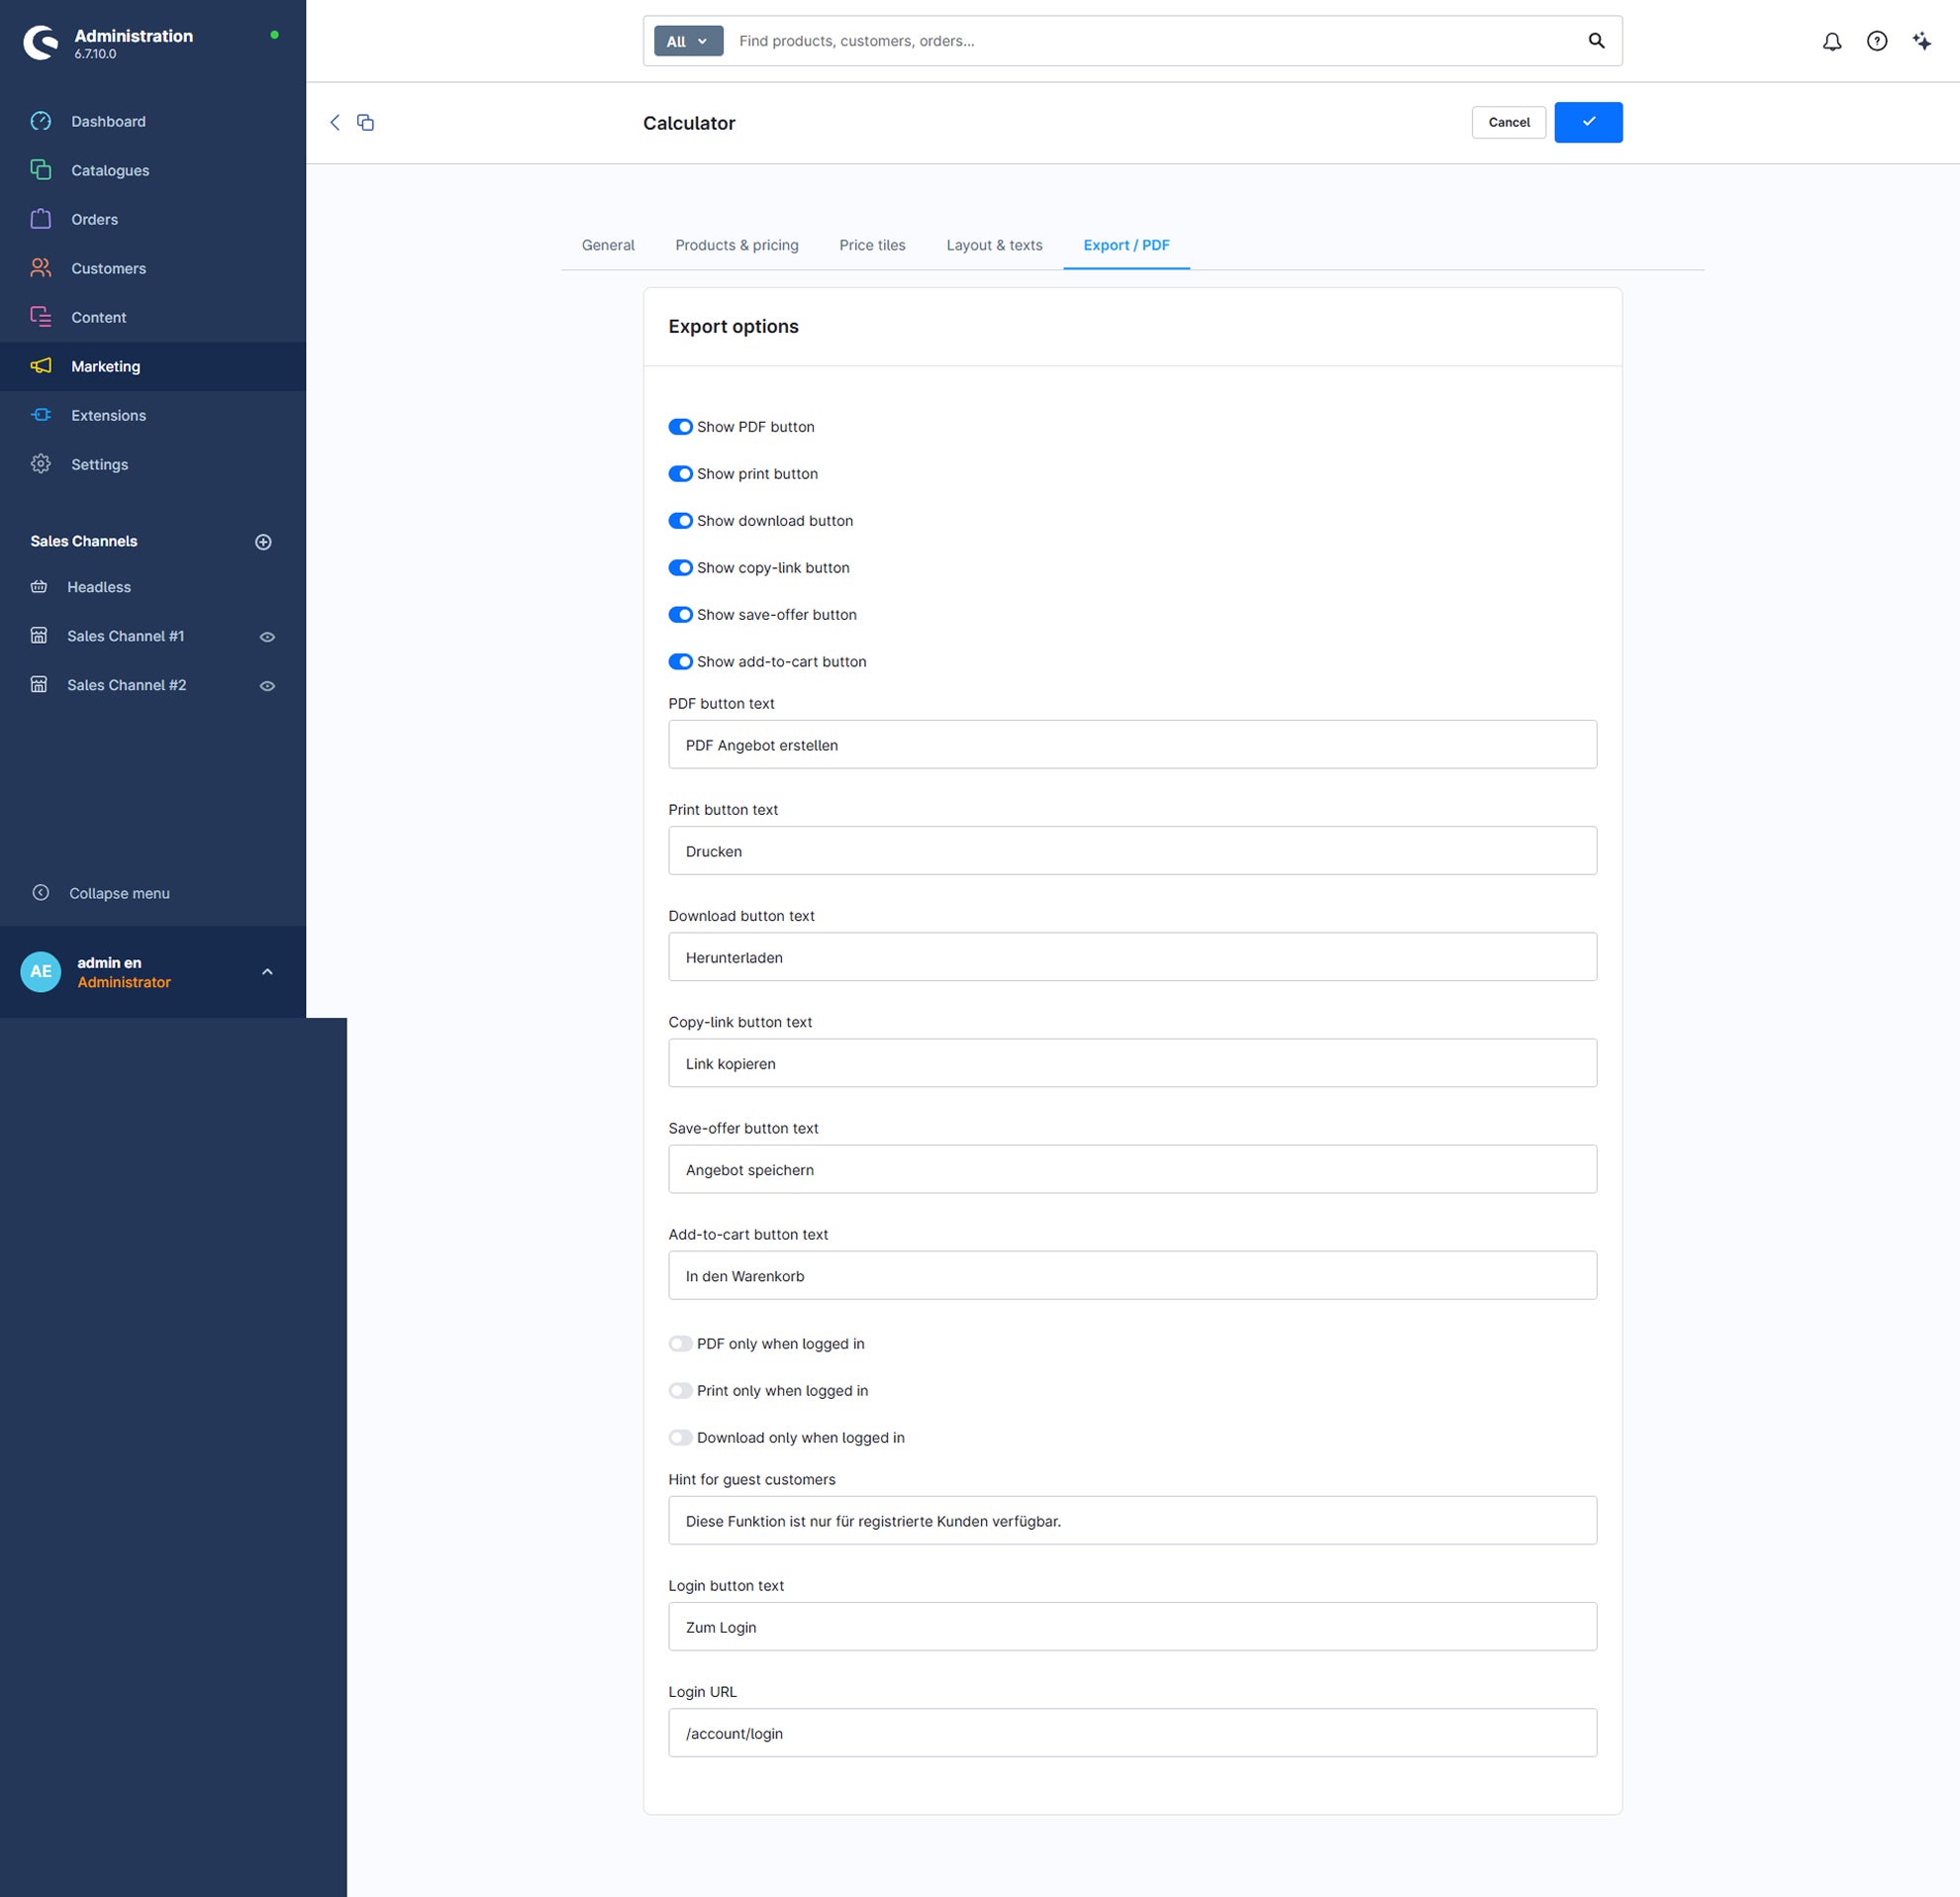Open the help question mark icon
Screen dimensions: 1960x1897
(x=1877, y=41)
